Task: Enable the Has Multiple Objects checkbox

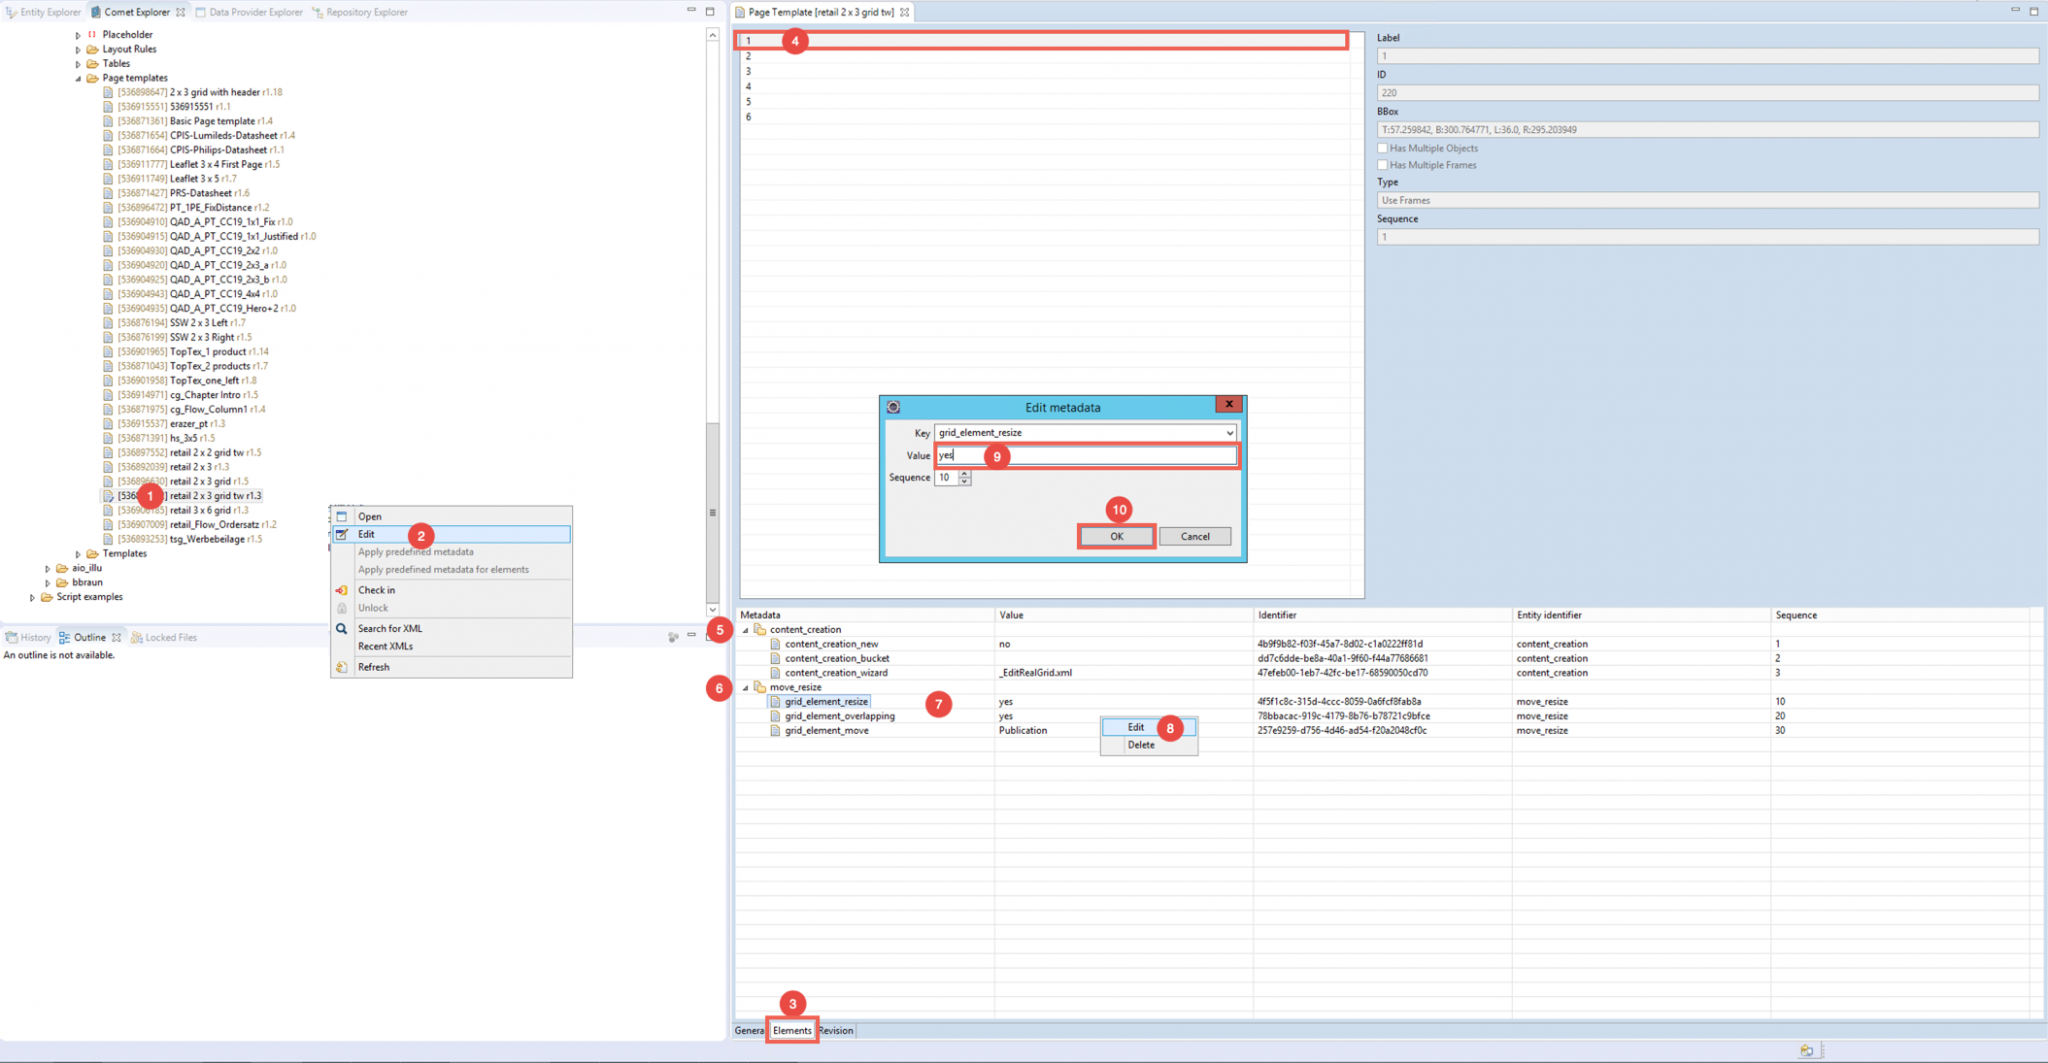Action: point(1383,147)
